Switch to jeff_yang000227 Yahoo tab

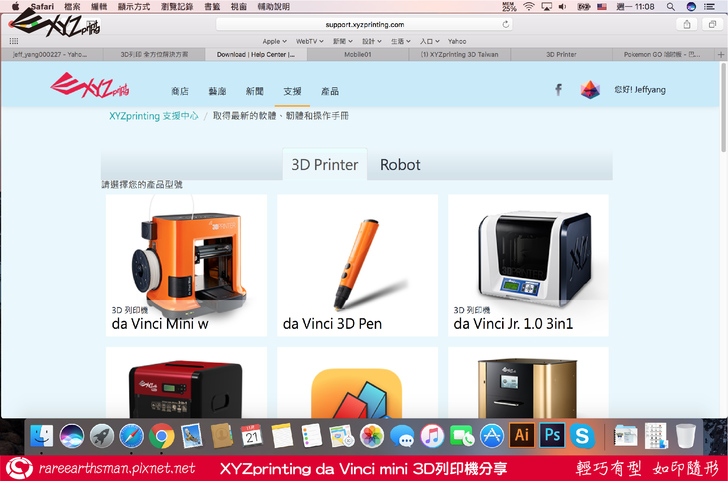click(x=51, y=54)
